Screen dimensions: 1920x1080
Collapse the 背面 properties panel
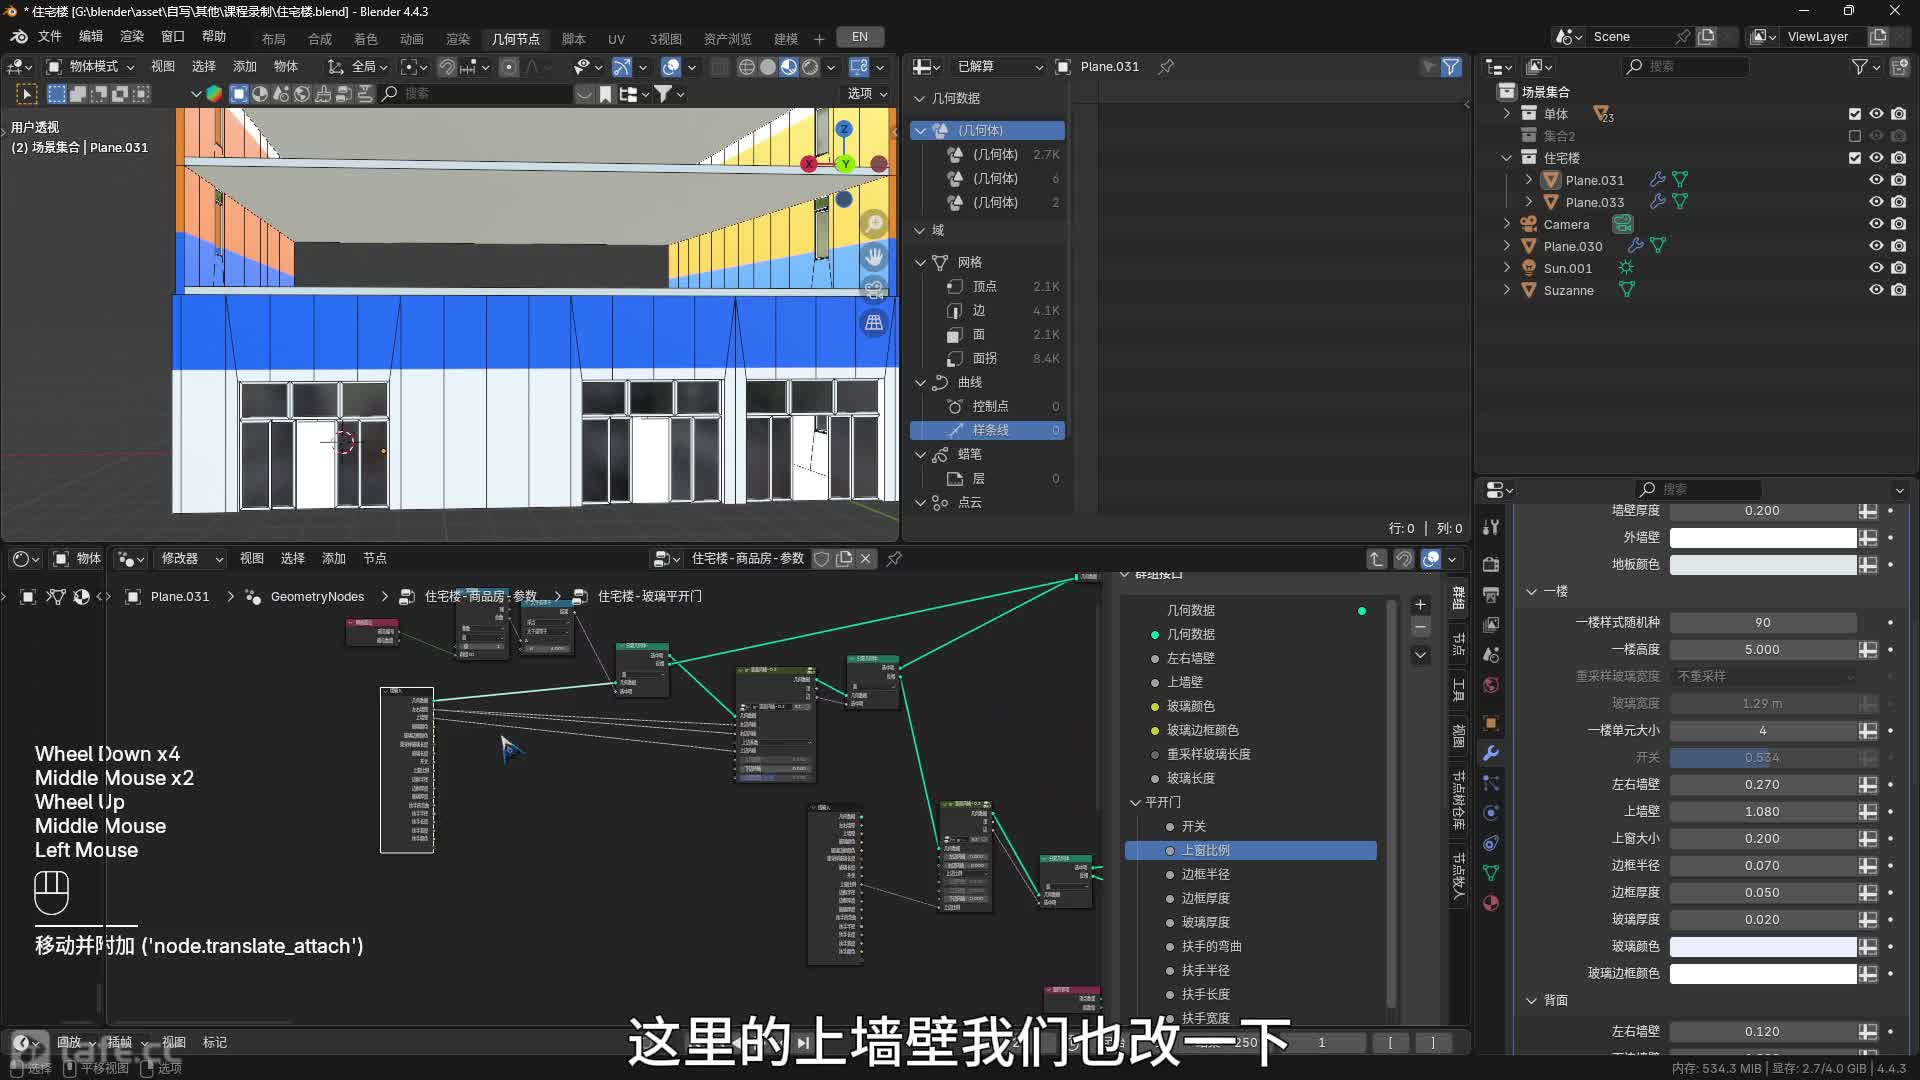point(1531,1001)
